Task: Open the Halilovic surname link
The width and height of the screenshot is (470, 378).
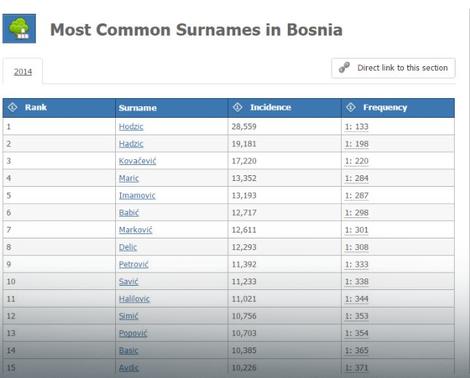Action: pos(134,299)
